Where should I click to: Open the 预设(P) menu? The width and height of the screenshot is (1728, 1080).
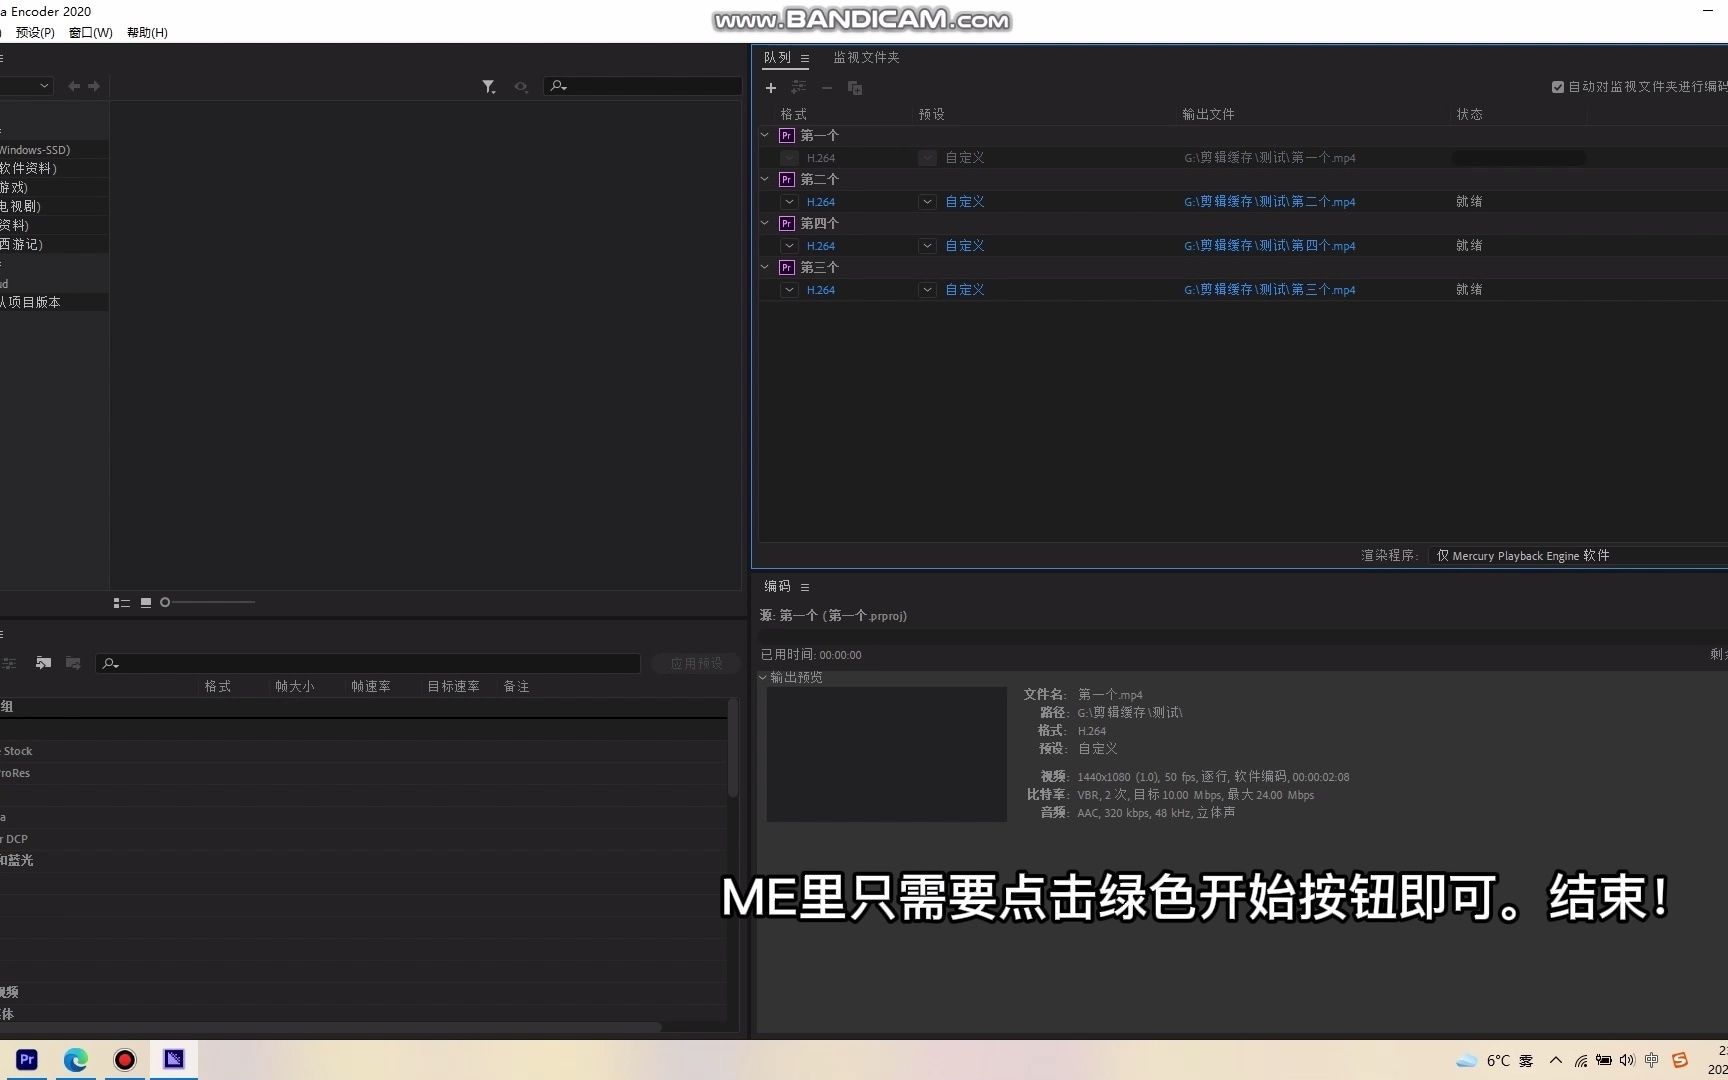coord(35,33)
